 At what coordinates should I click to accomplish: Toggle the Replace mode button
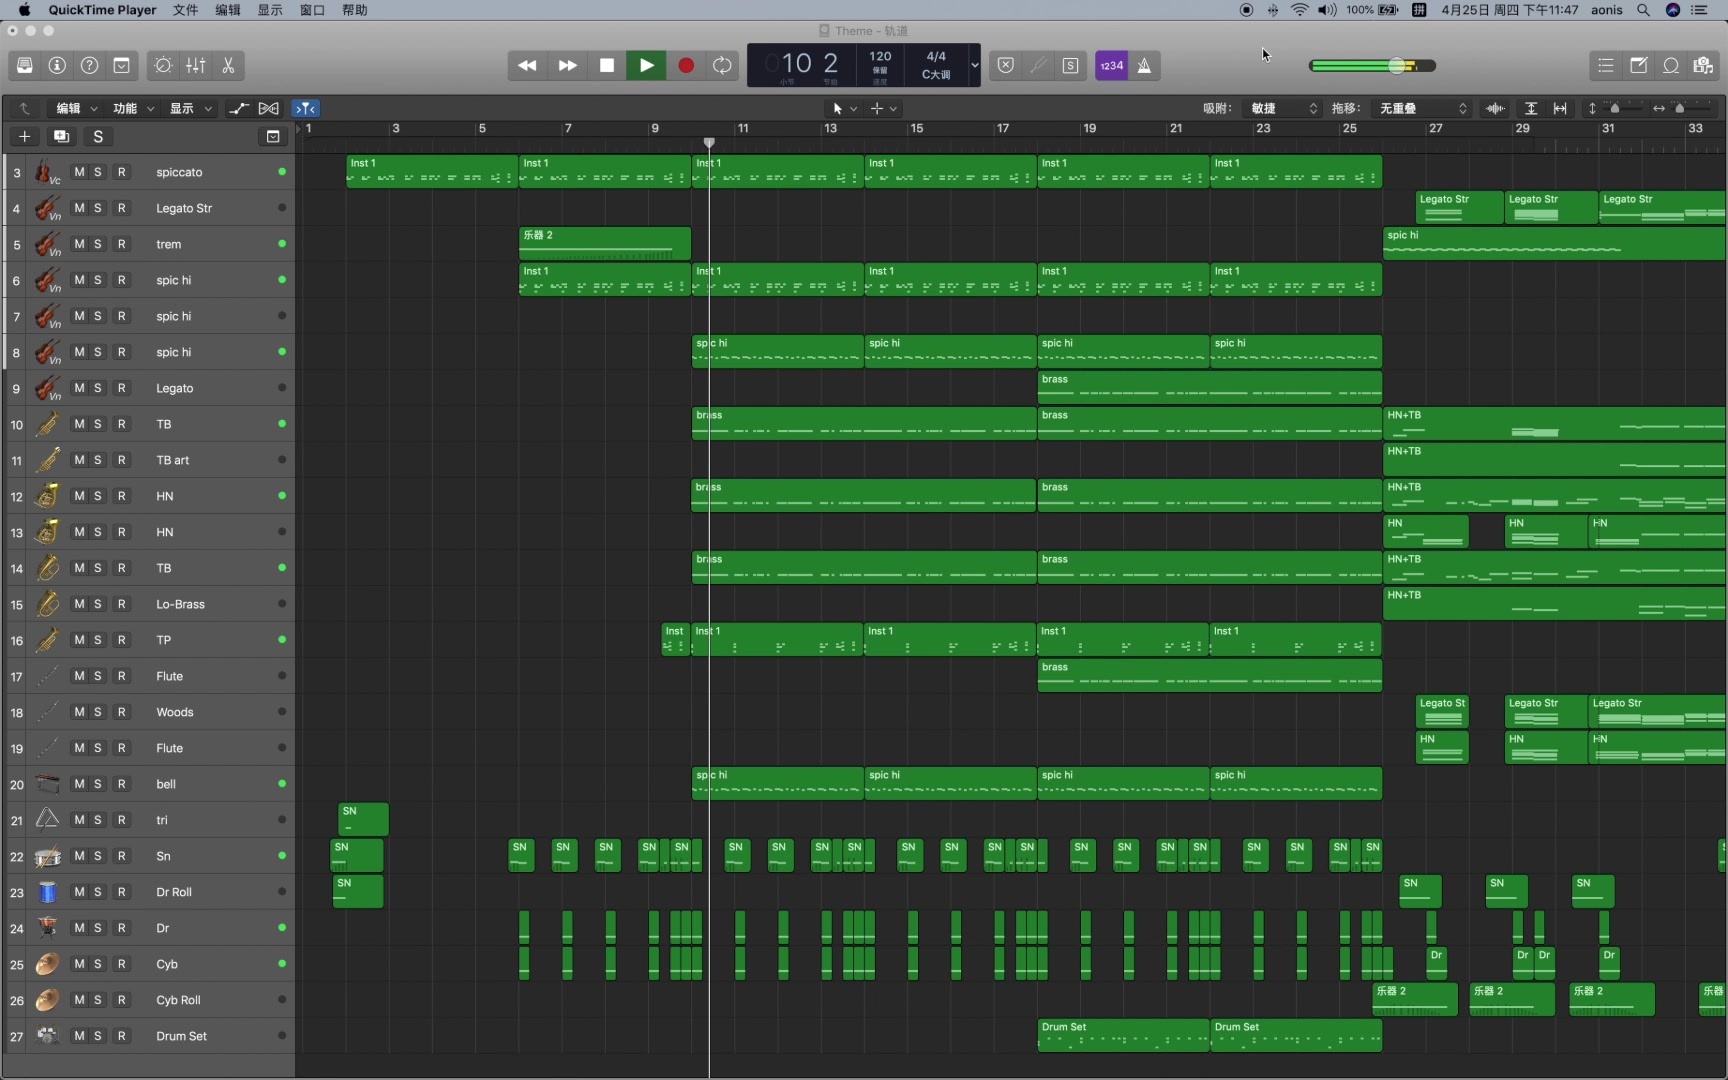[1006, 65]
